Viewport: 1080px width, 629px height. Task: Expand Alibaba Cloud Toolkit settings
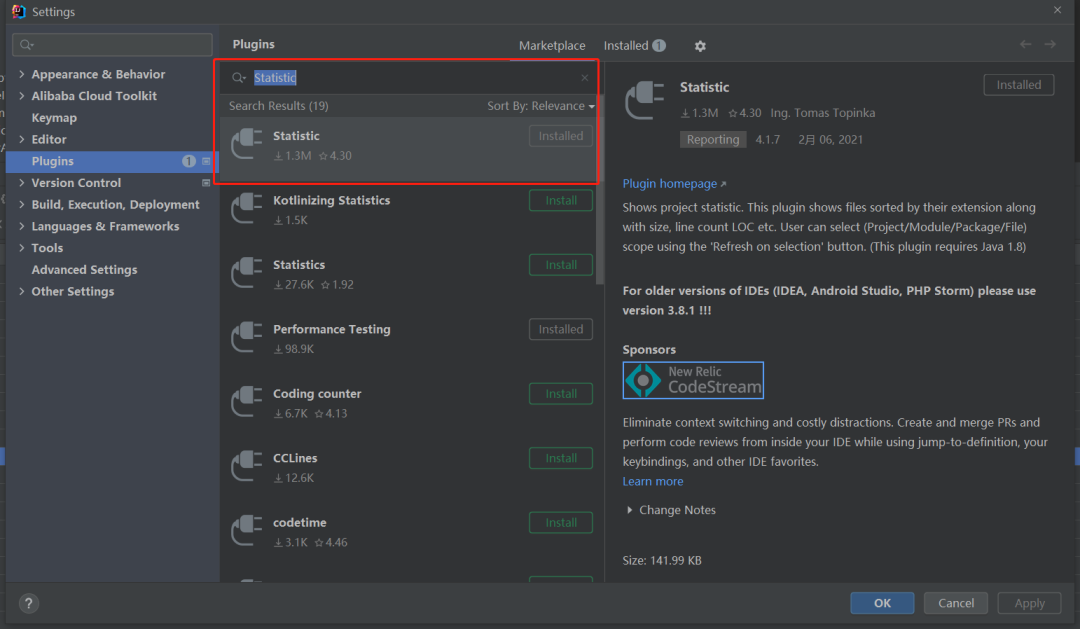click(21, 96)
